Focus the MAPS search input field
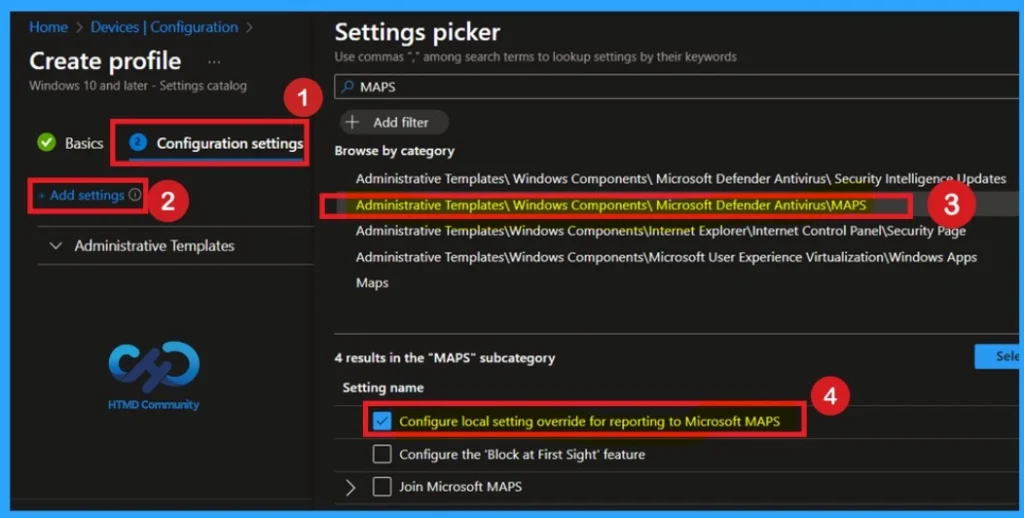 tap(679, 87)
